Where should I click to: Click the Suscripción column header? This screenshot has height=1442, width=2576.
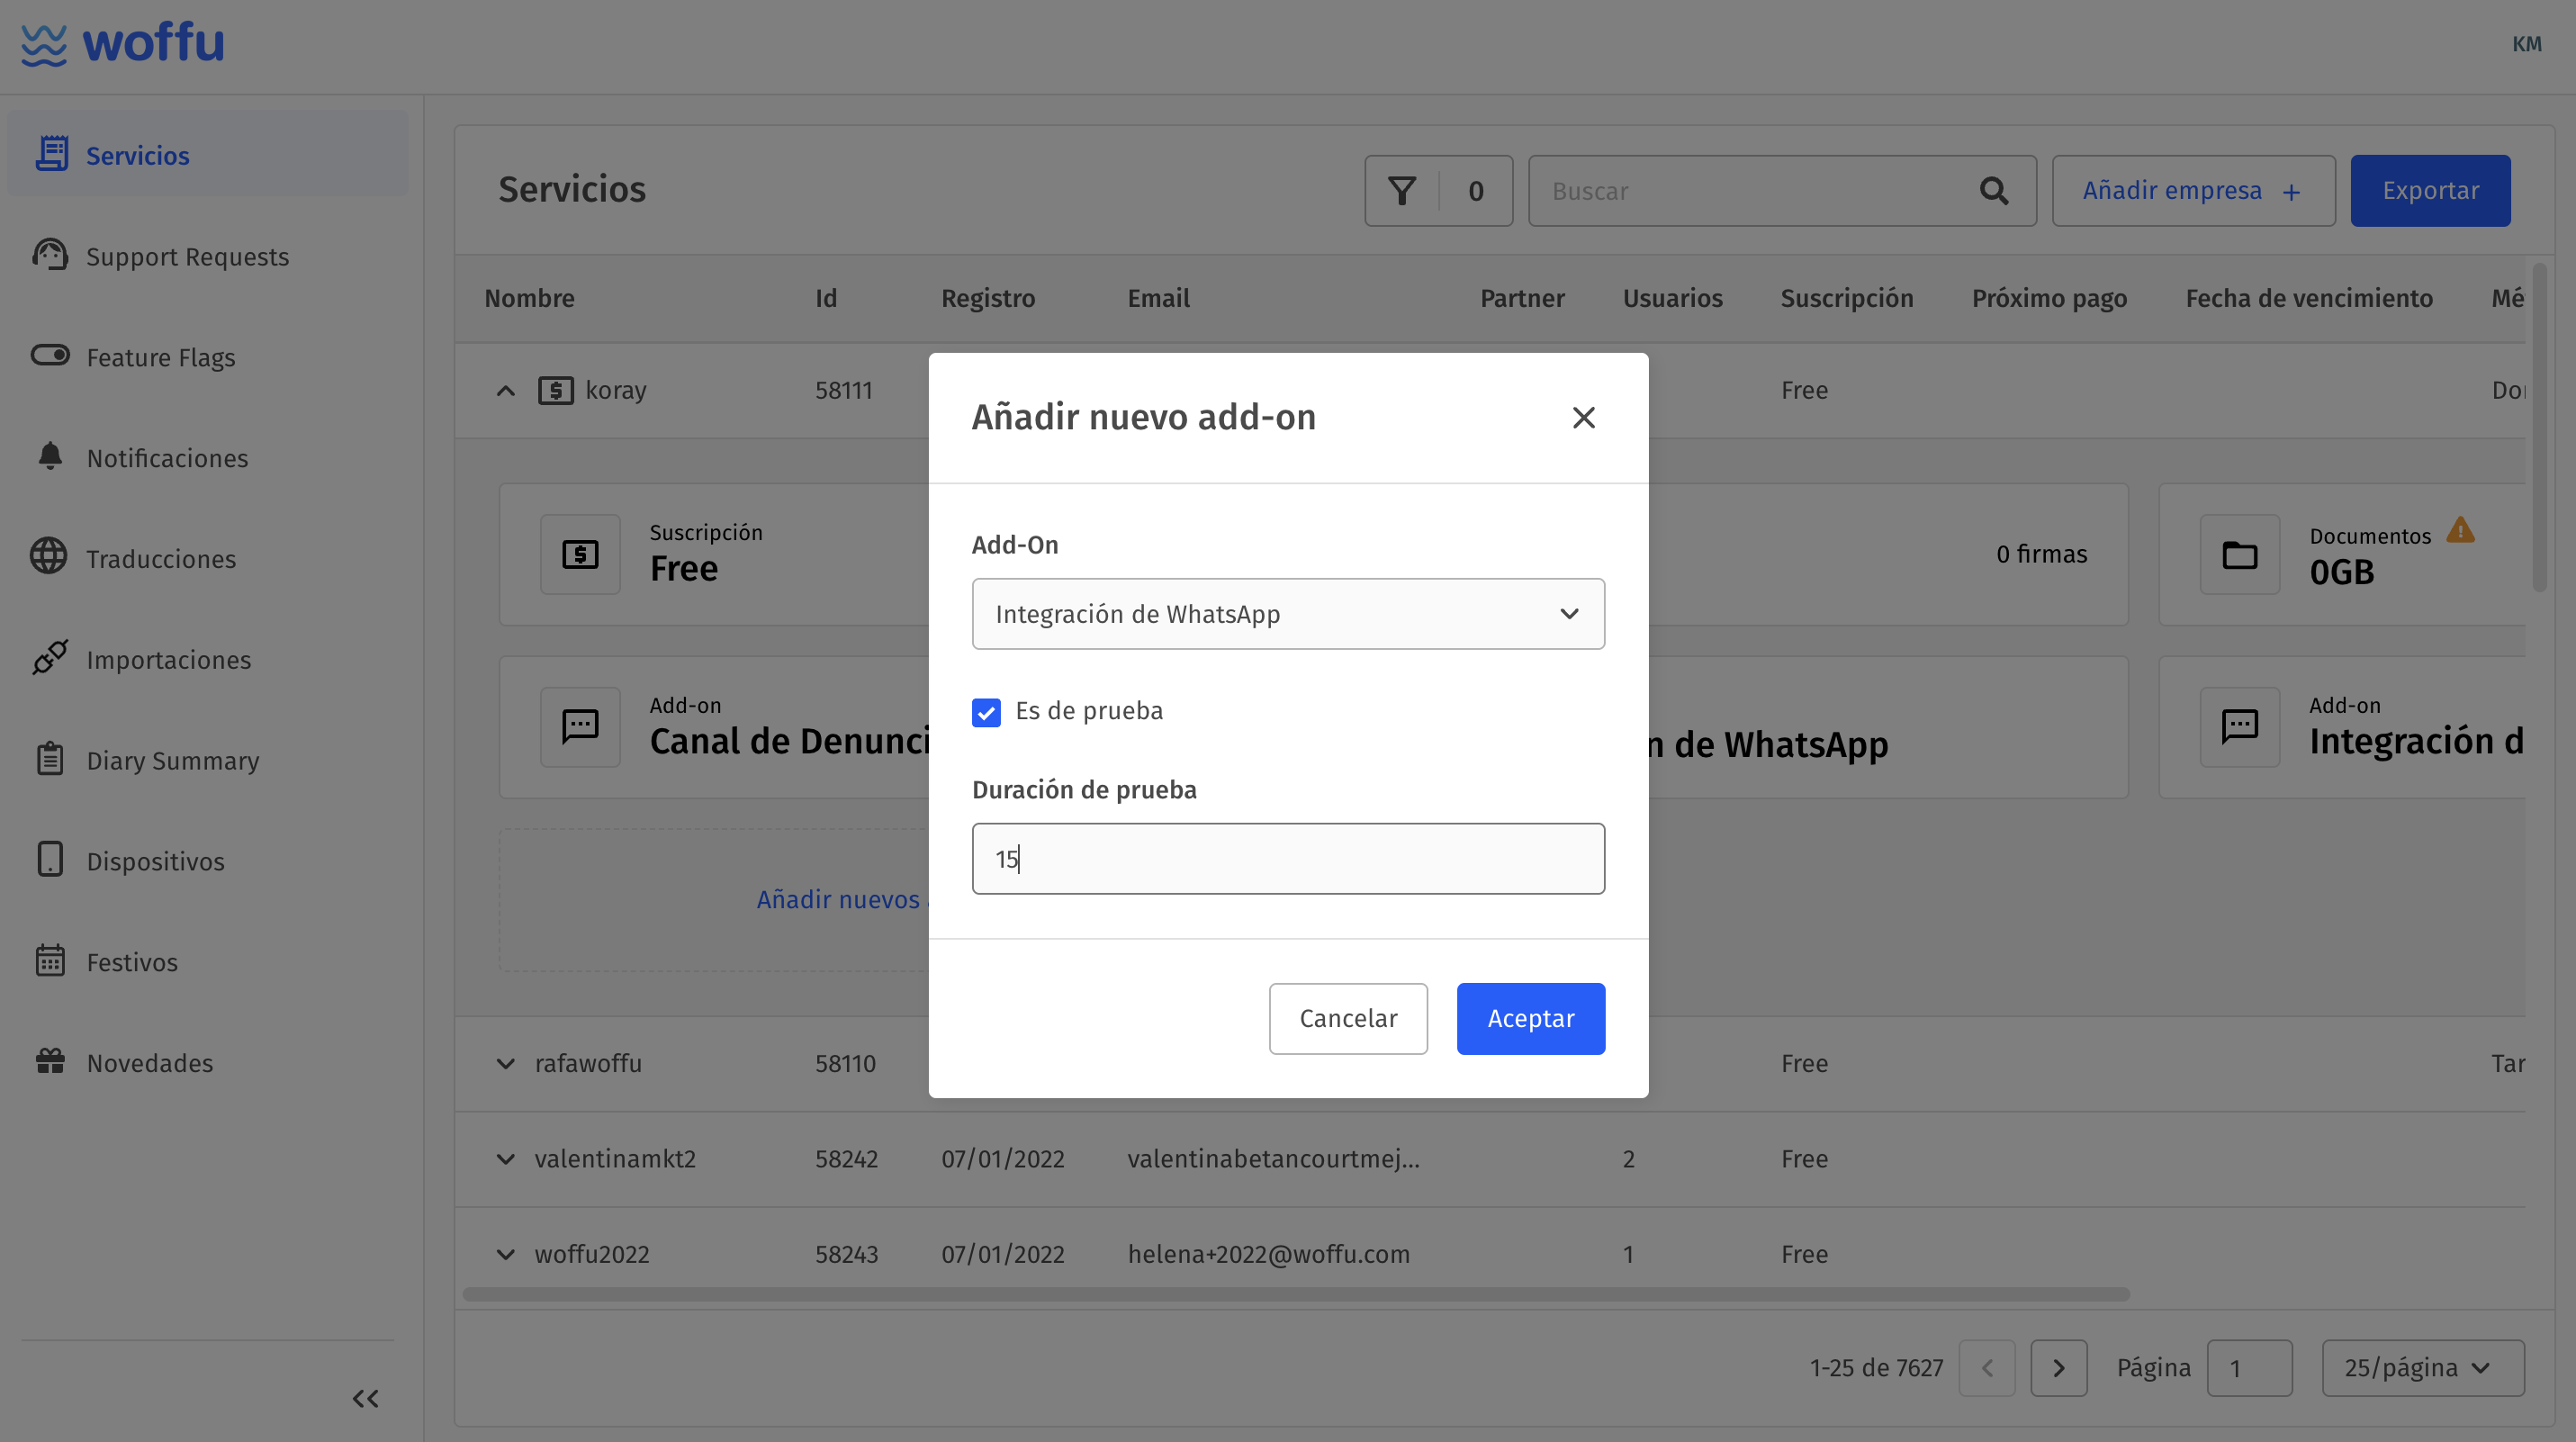click(1846, 298)
